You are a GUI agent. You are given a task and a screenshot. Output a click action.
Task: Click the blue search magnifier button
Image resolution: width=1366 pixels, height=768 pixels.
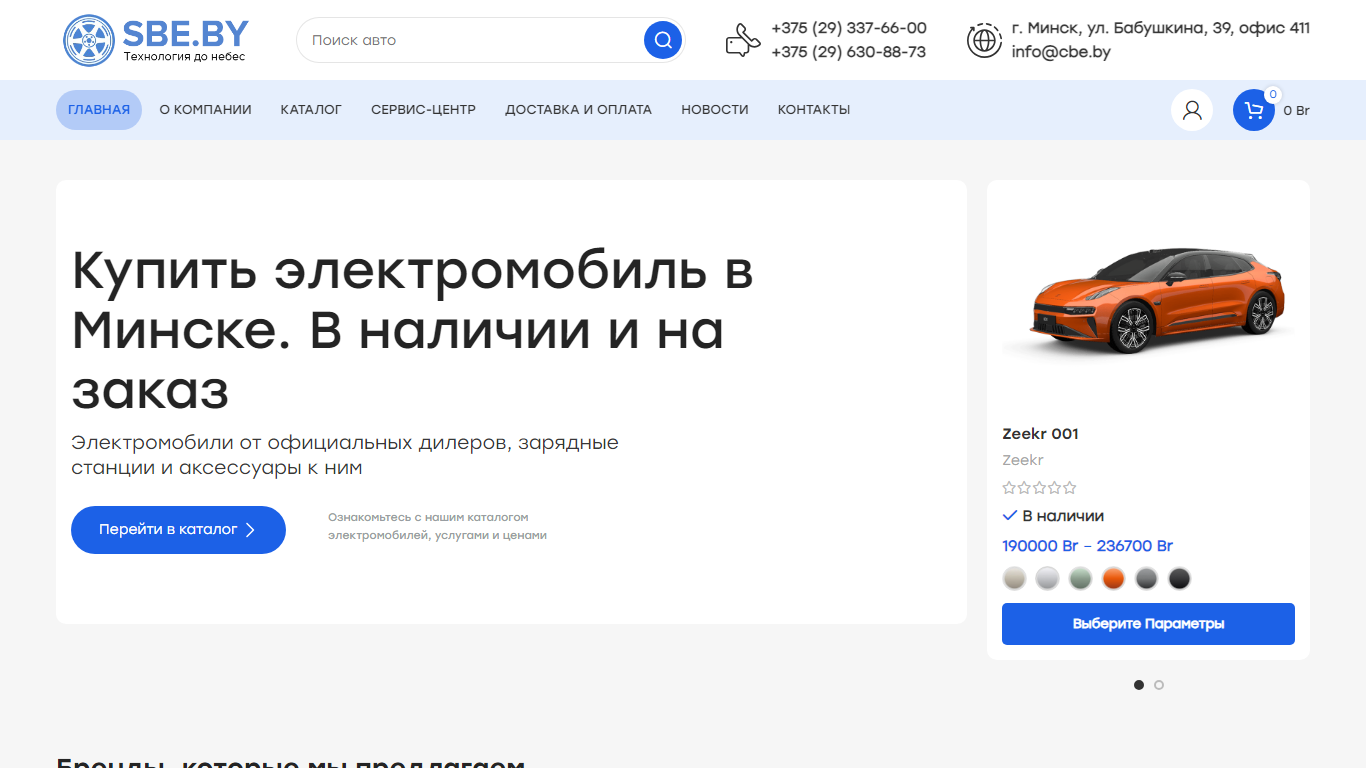(x=663, y=40)
